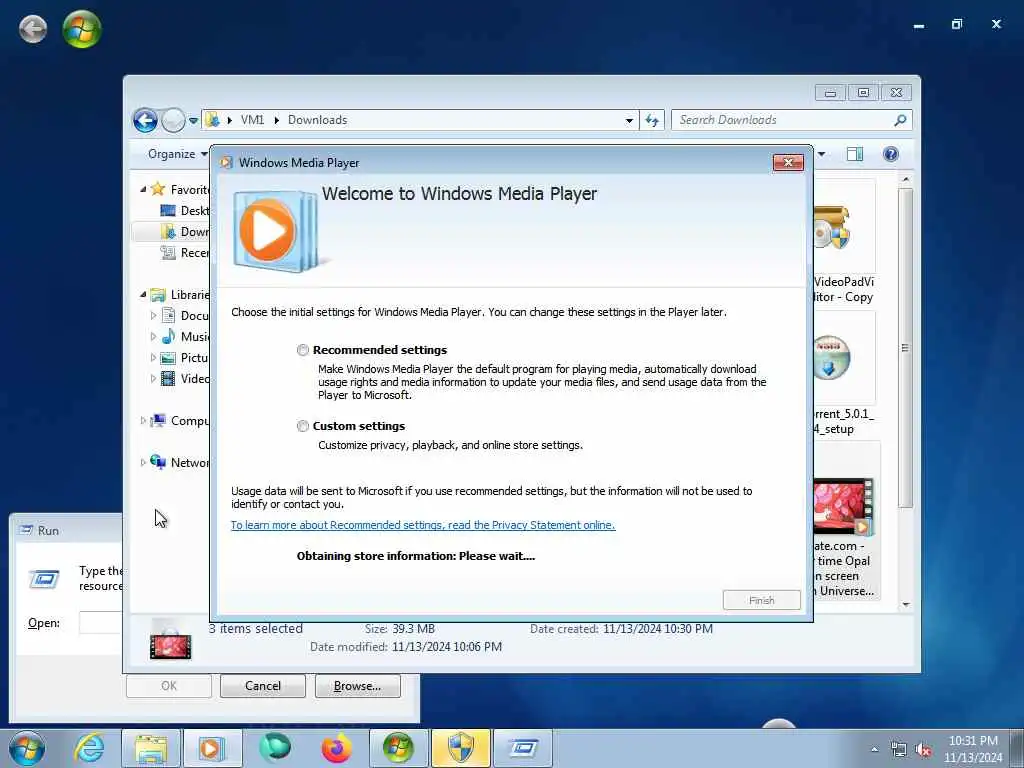Open the Windows Start menu orb
The width and height of the screenshot is (1024, 768).
(26, 748)
